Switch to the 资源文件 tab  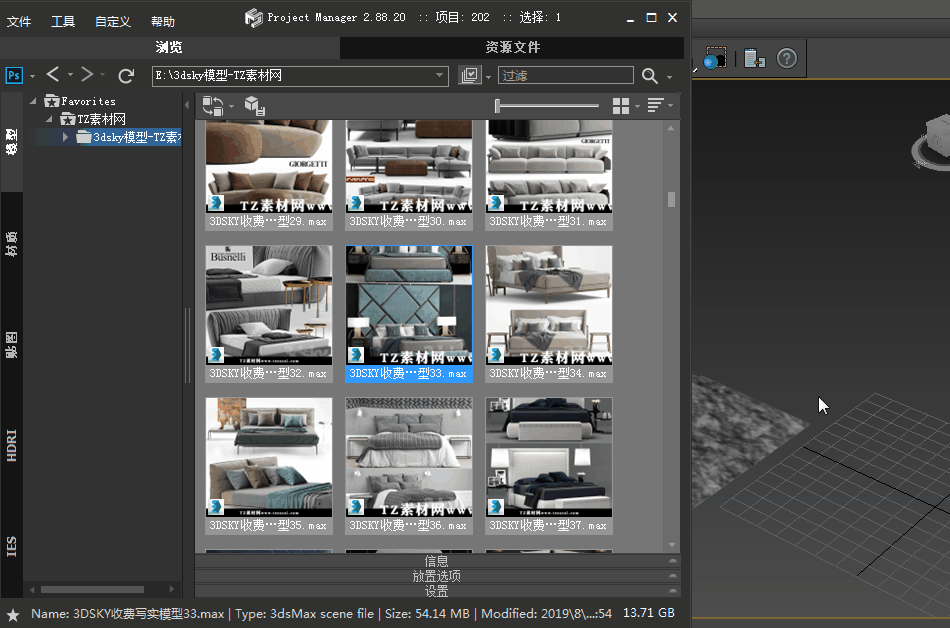(512, 47)
